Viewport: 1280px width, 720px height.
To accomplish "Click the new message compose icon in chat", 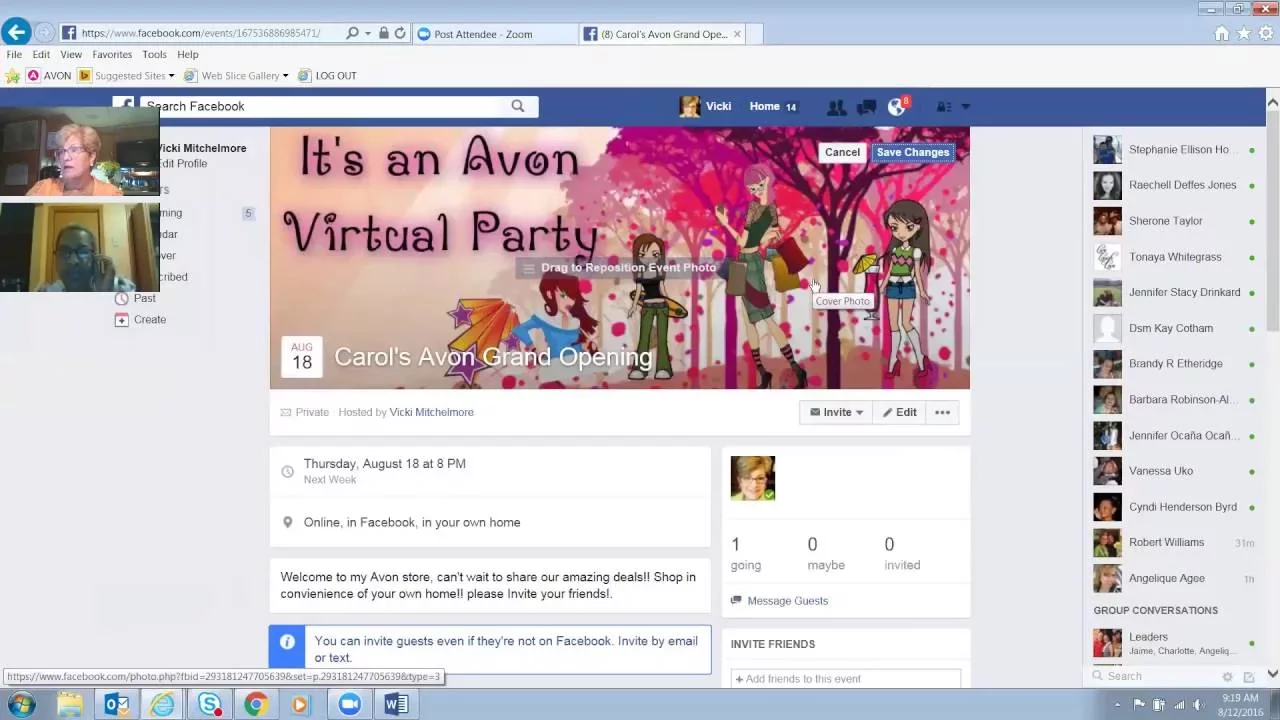I will point(1249,677).
